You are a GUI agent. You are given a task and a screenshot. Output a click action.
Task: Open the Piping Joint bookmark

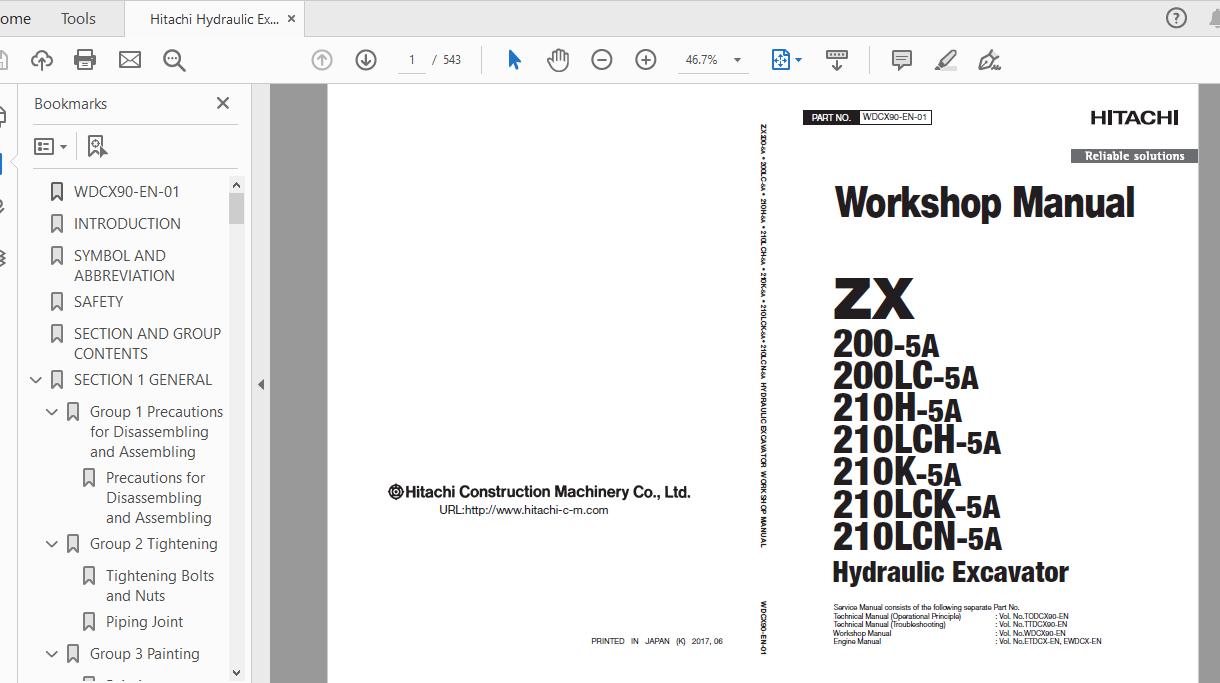pyautogui.click(x=145, y=622)
